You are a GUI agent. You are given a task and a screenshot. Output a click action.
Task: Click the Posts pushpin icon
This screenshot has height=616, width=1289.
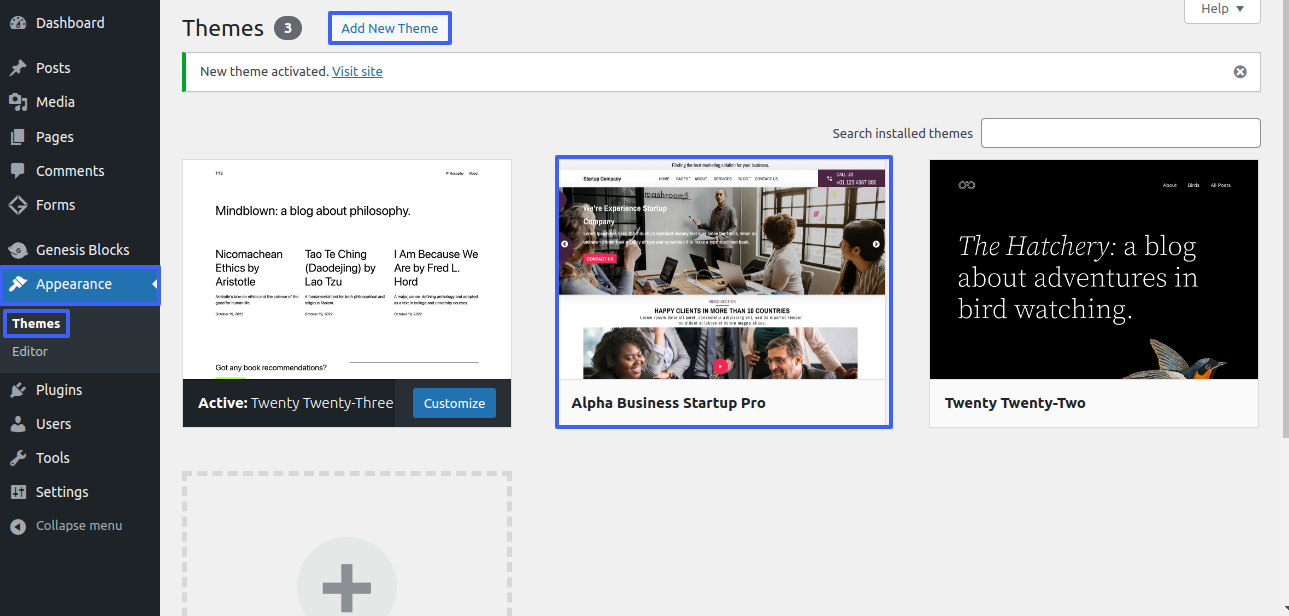[x=18, y=68]
